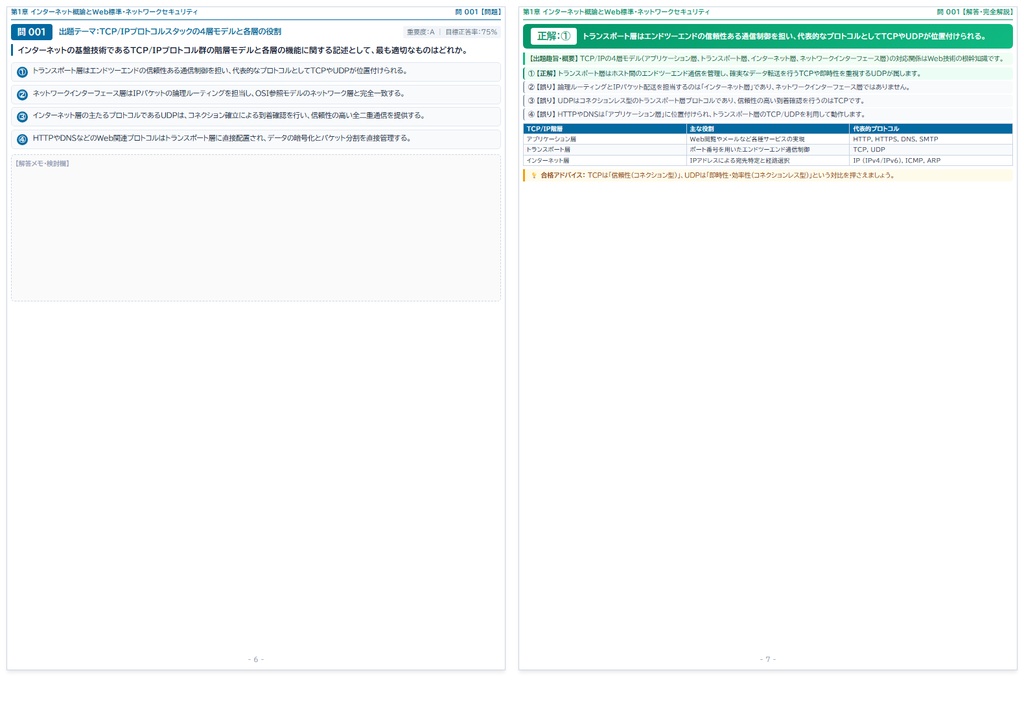Select the インターネット層 table row
Viewport: 1024px width, 726px height.
(768, 160)
